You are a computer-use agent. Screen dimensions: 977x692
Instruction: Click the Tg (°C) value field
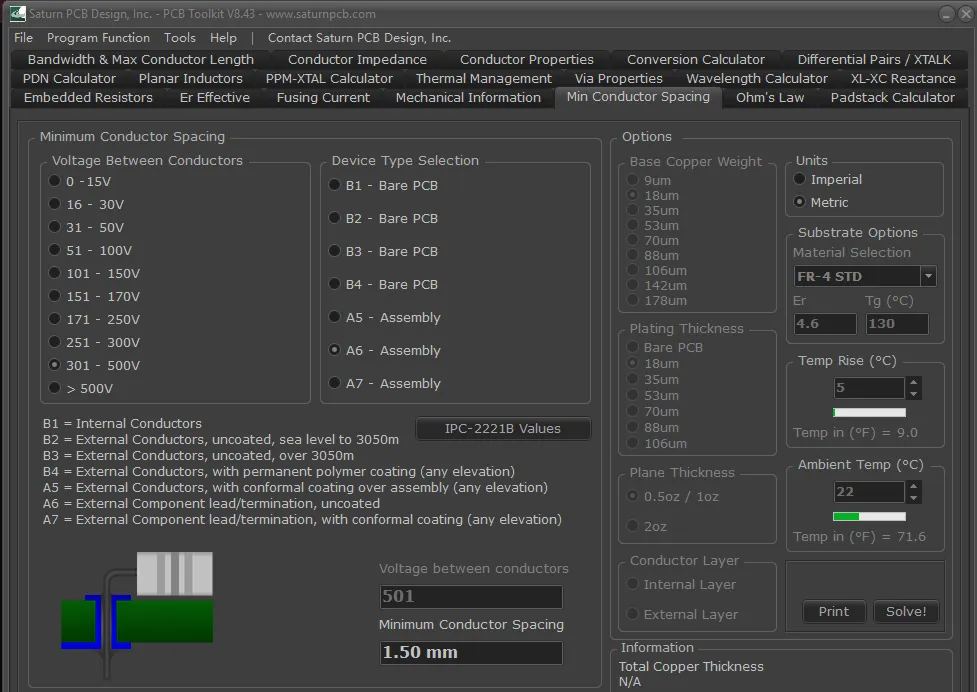897,324
